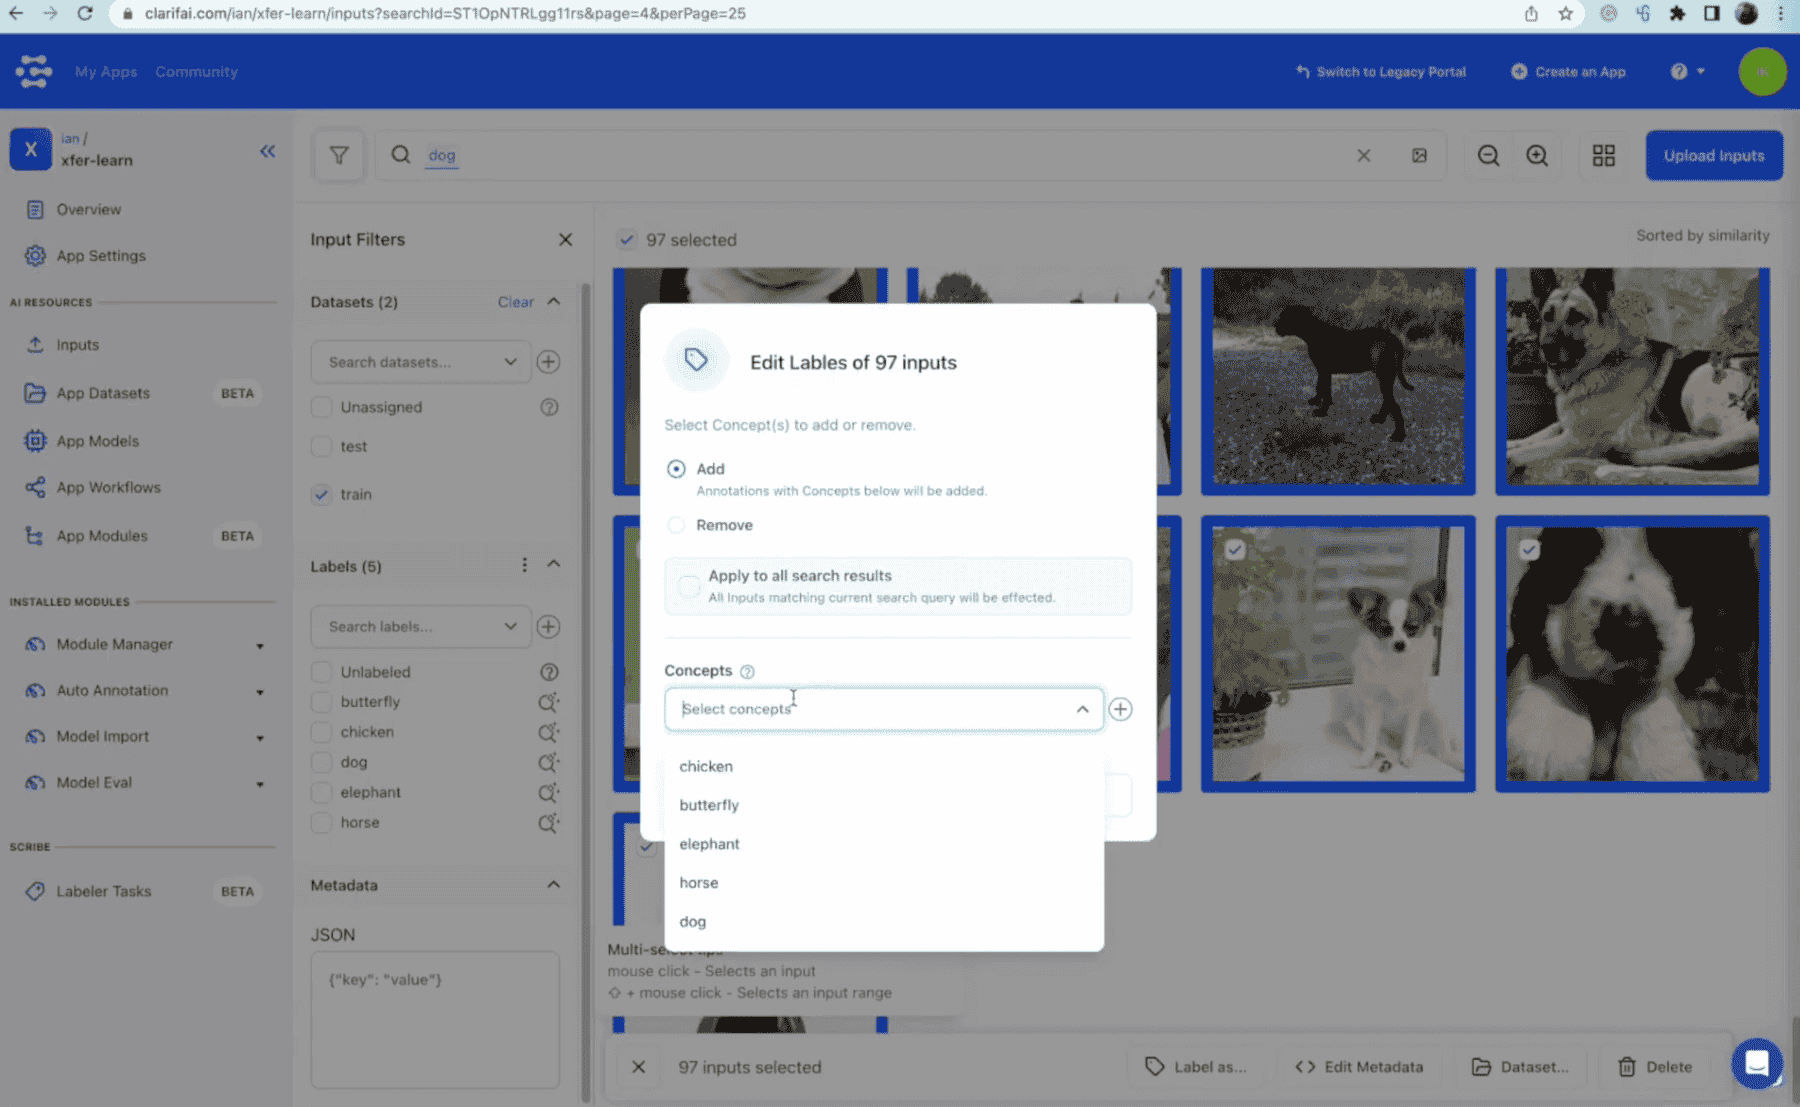Click the zoom out magnifier icon
Screen dimensions: 1800x1107
(1488, 156)
